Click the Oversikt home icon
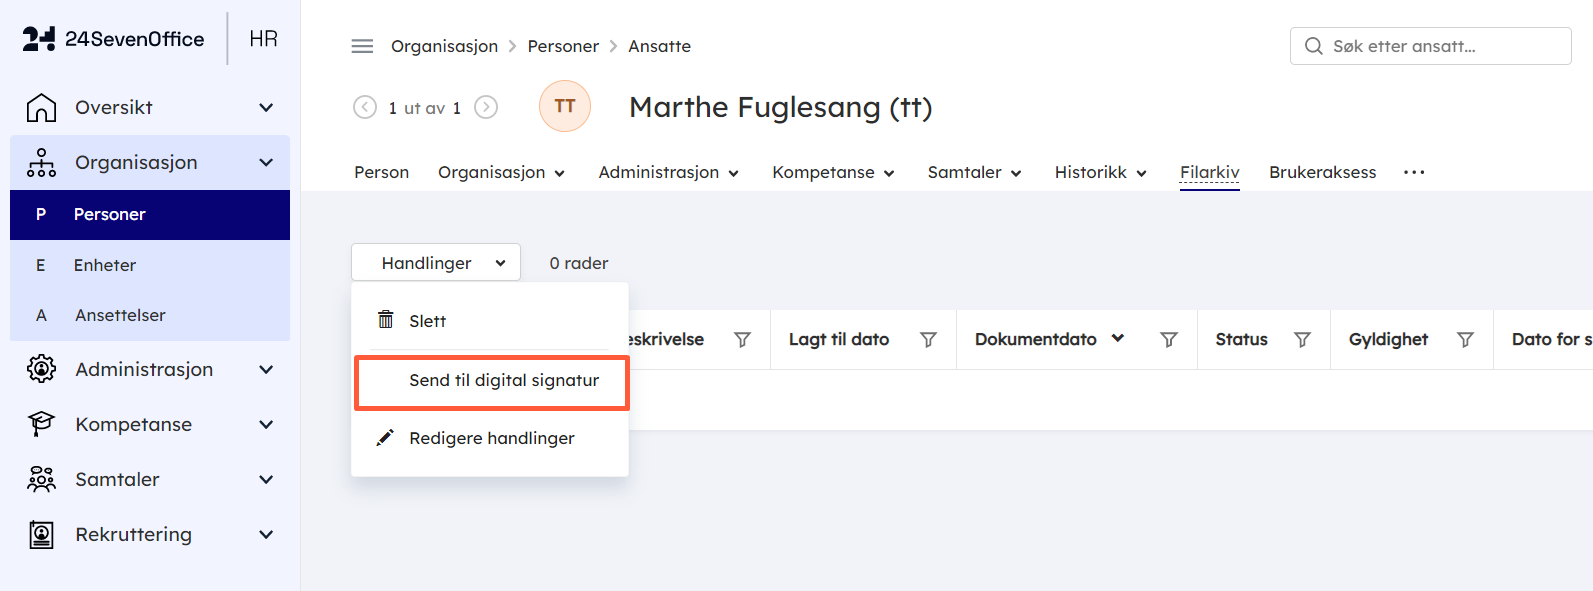Viewport: 1593px width, 591px height. (x=41, y=107)
